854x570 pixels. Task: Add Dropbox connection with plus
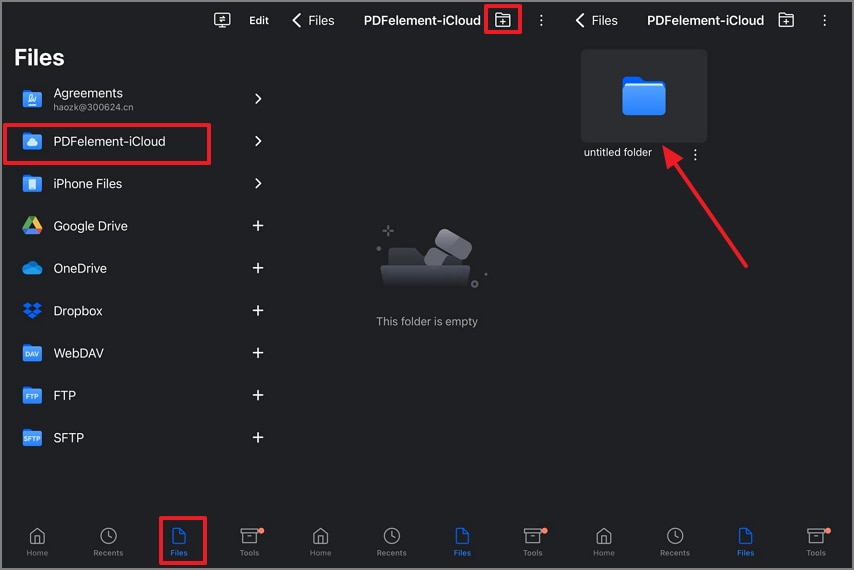[x=258, y=310]
